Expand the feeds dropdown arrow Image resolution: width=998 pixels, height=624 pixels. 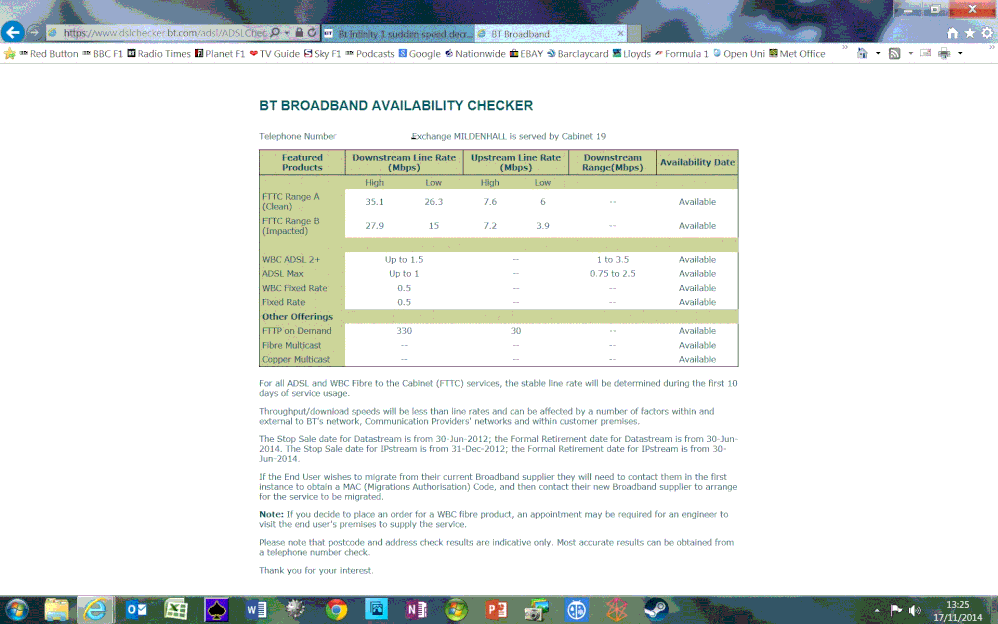tap(910, 53)
